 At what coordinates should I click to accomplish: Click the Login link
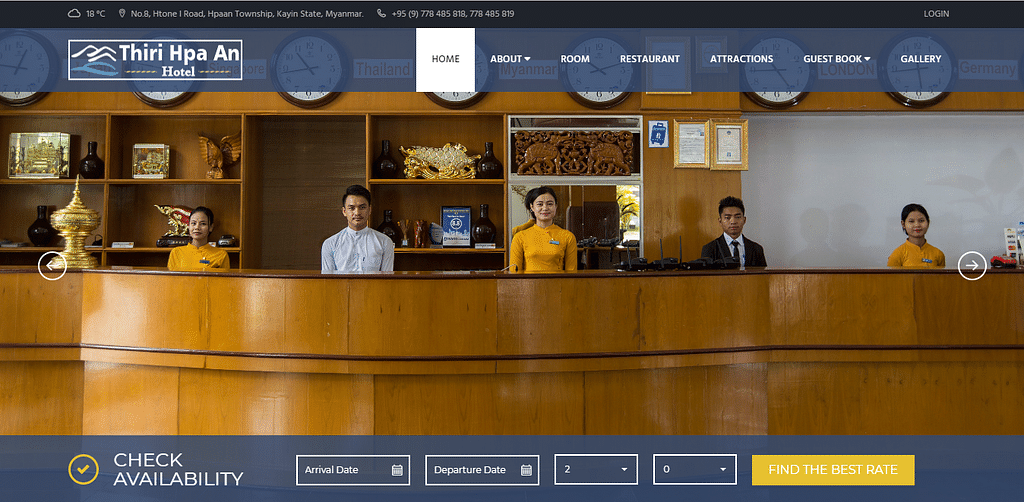click(x=936, y=14)
